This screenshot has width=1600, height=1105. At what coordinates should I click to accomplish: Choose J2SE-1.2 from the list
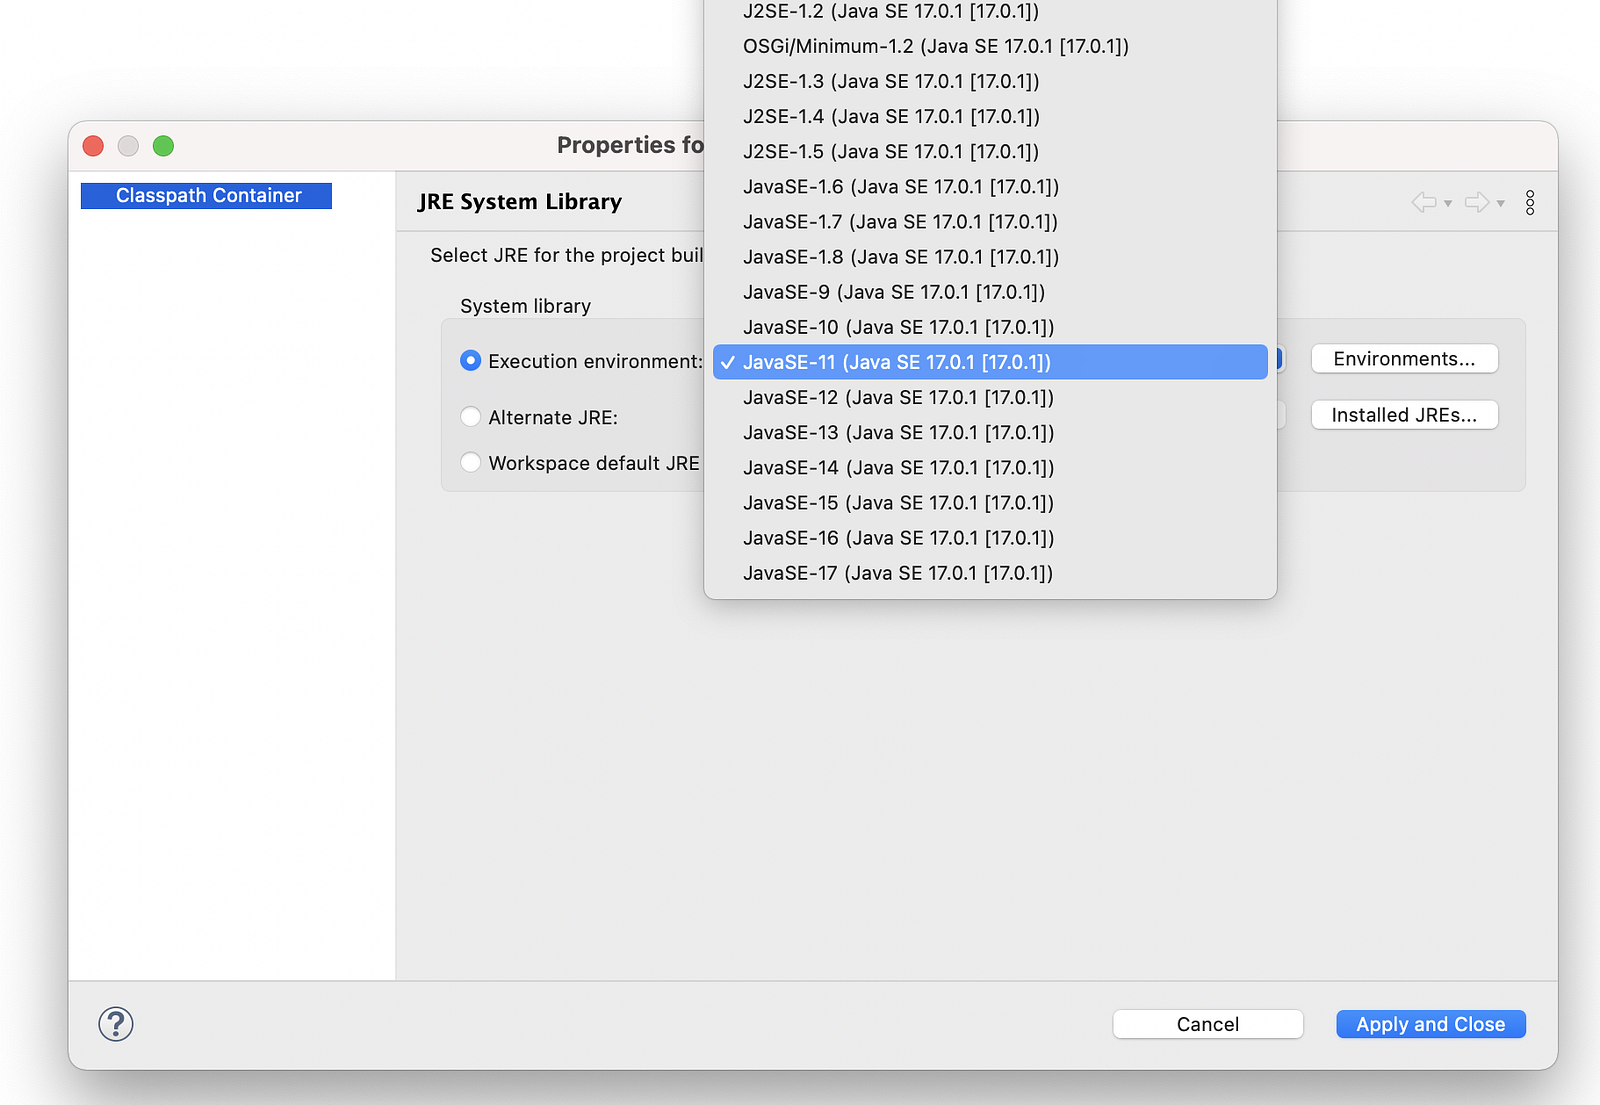pyautogui.click(x=990, y=11)
